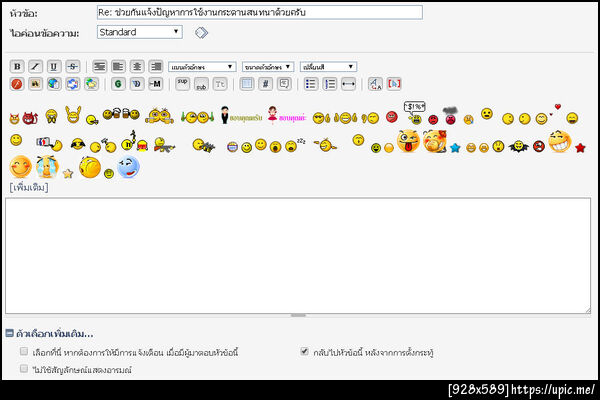Enable reply notification checkbox
Viewport: 600px width, 400px height.
(x=24, y=351)
